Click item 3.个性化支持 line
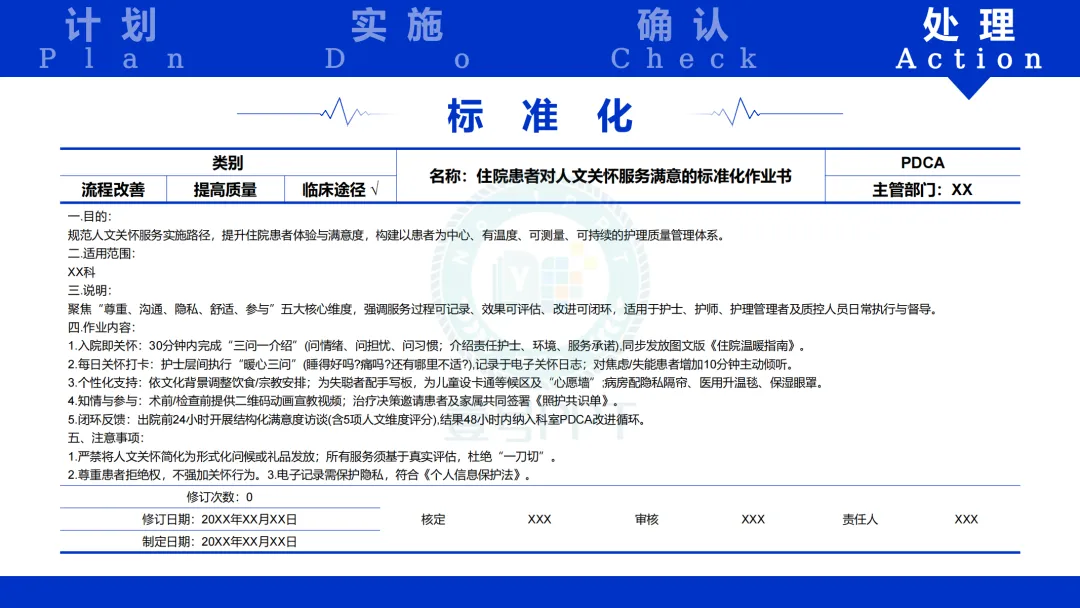The image size is (1080, 608). click(446, 383)
